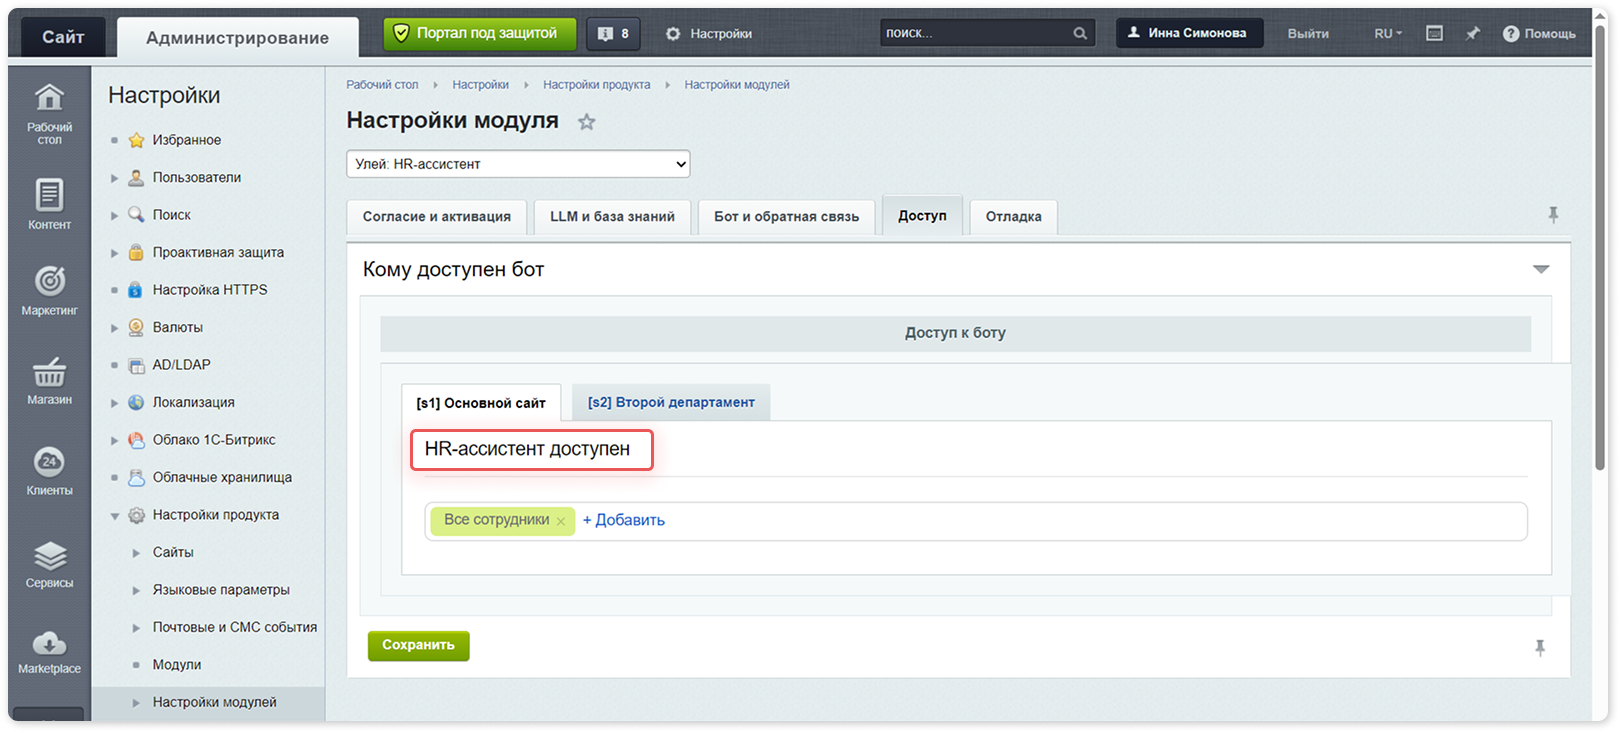Switch to the LLM и база знаний tab

tap(612, 217)
